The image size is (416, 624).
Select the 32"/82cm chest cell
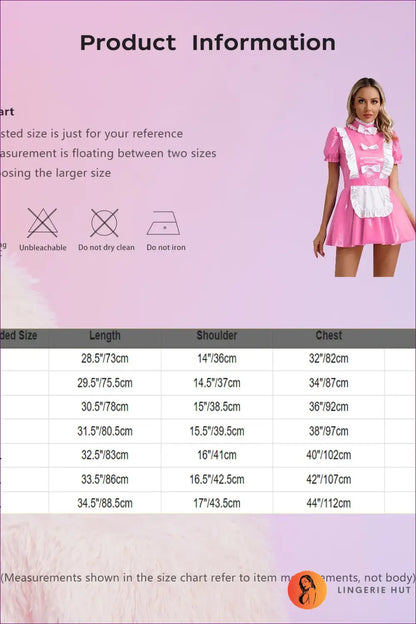(329, 359)
